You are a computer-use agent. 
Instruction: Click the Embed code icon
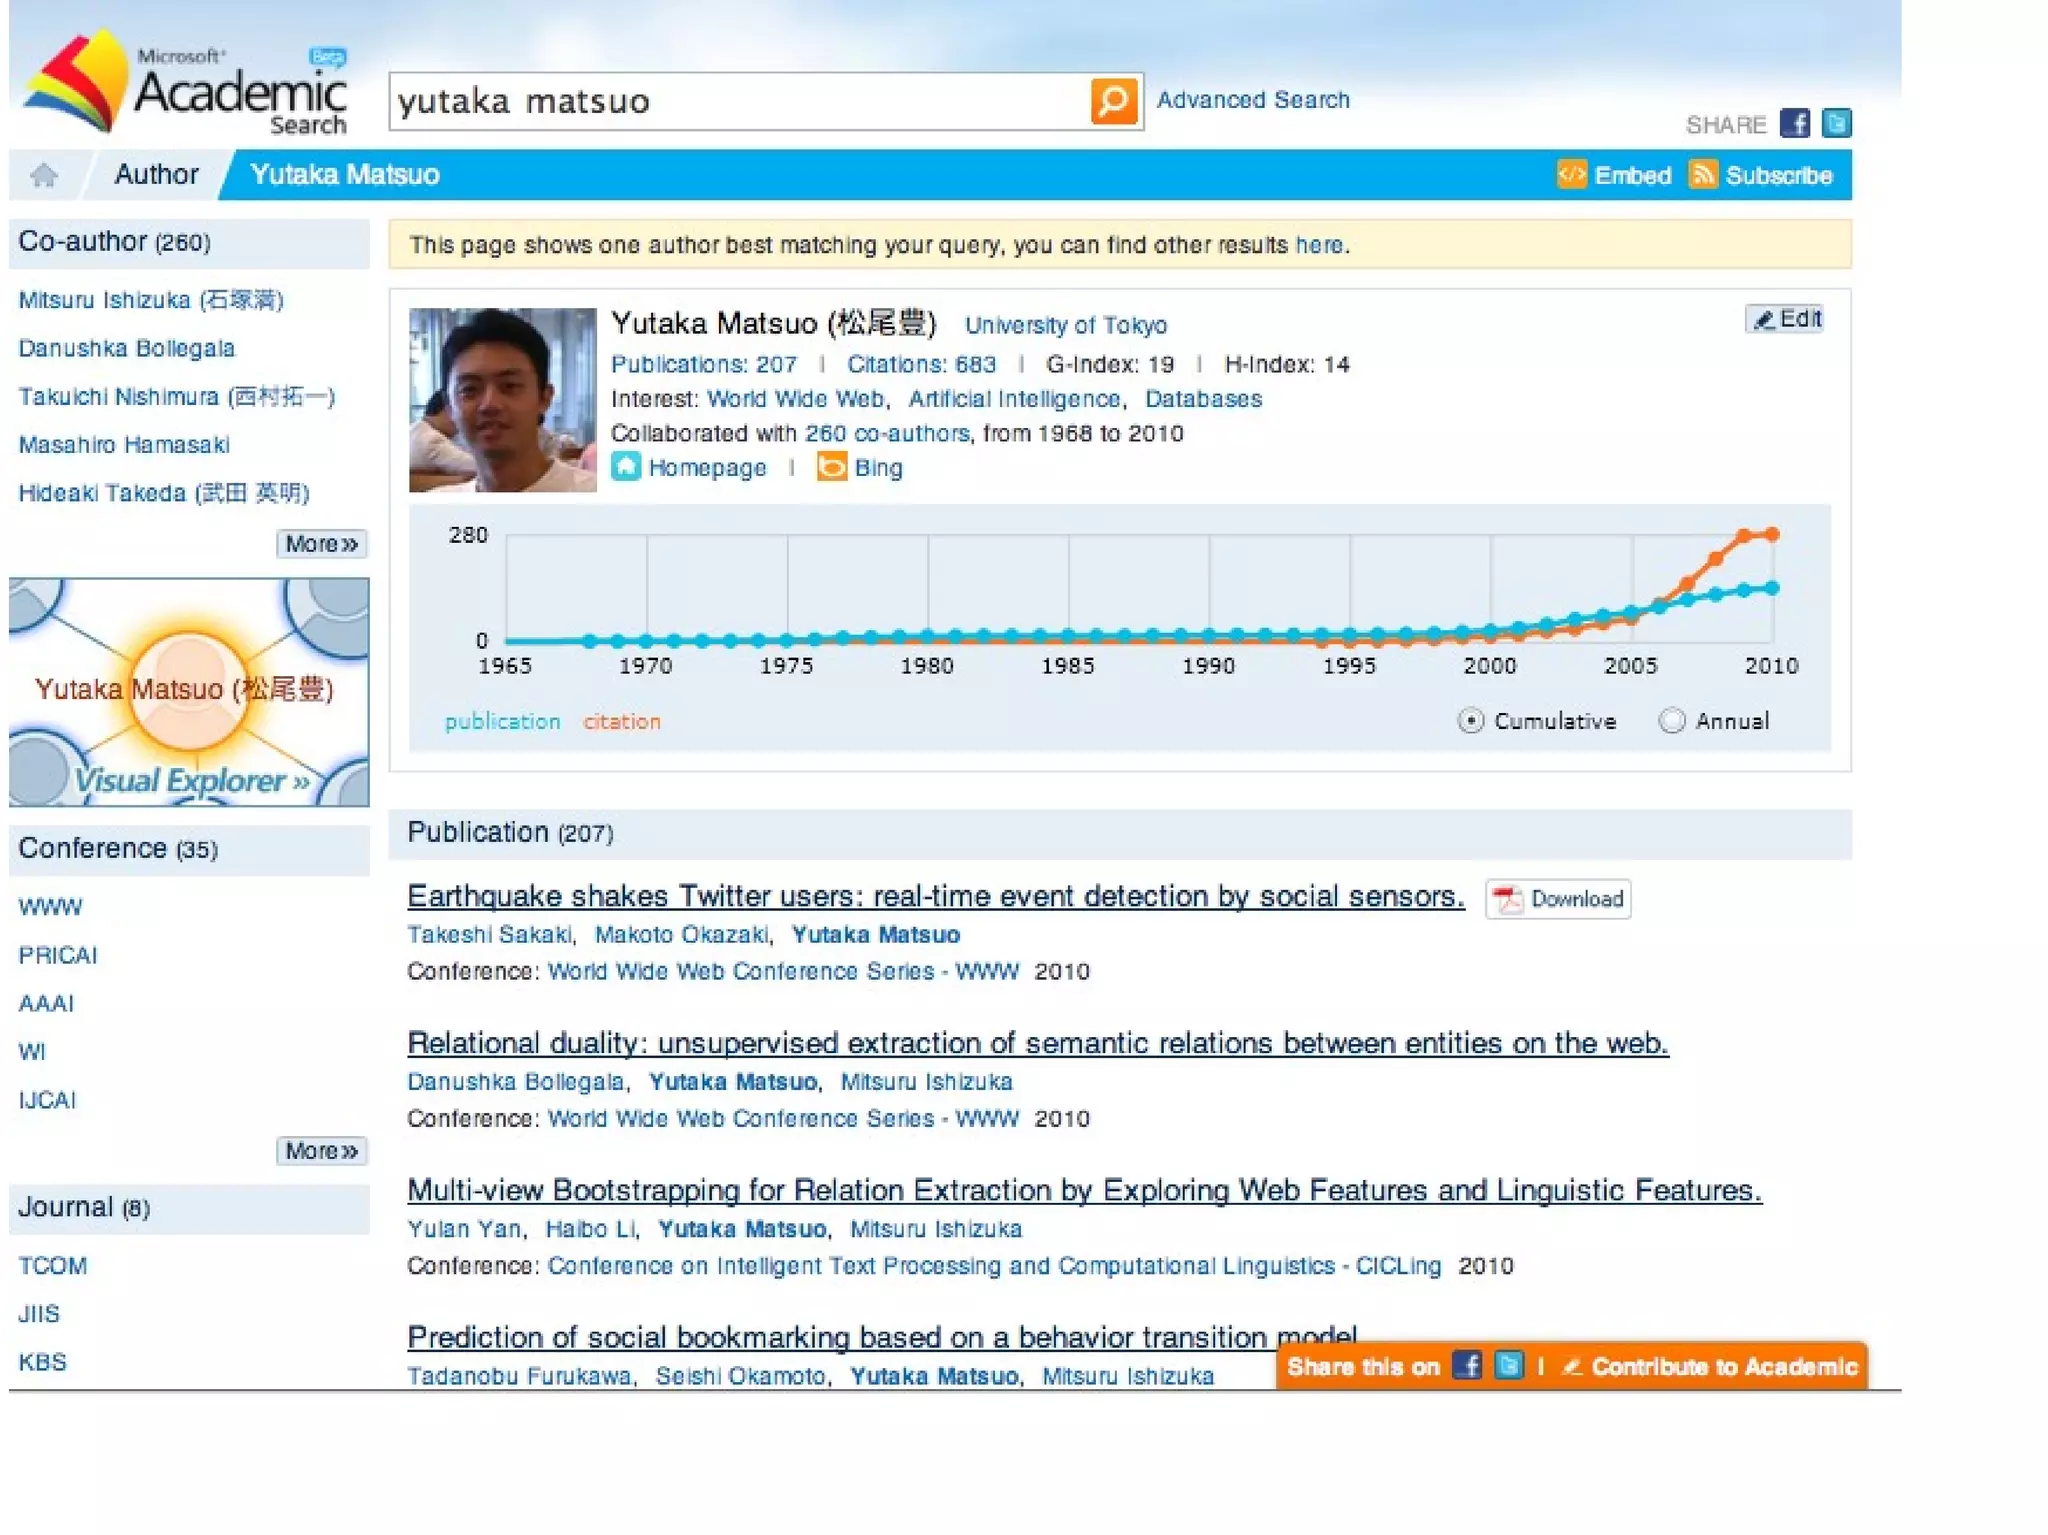[1571, 175]
